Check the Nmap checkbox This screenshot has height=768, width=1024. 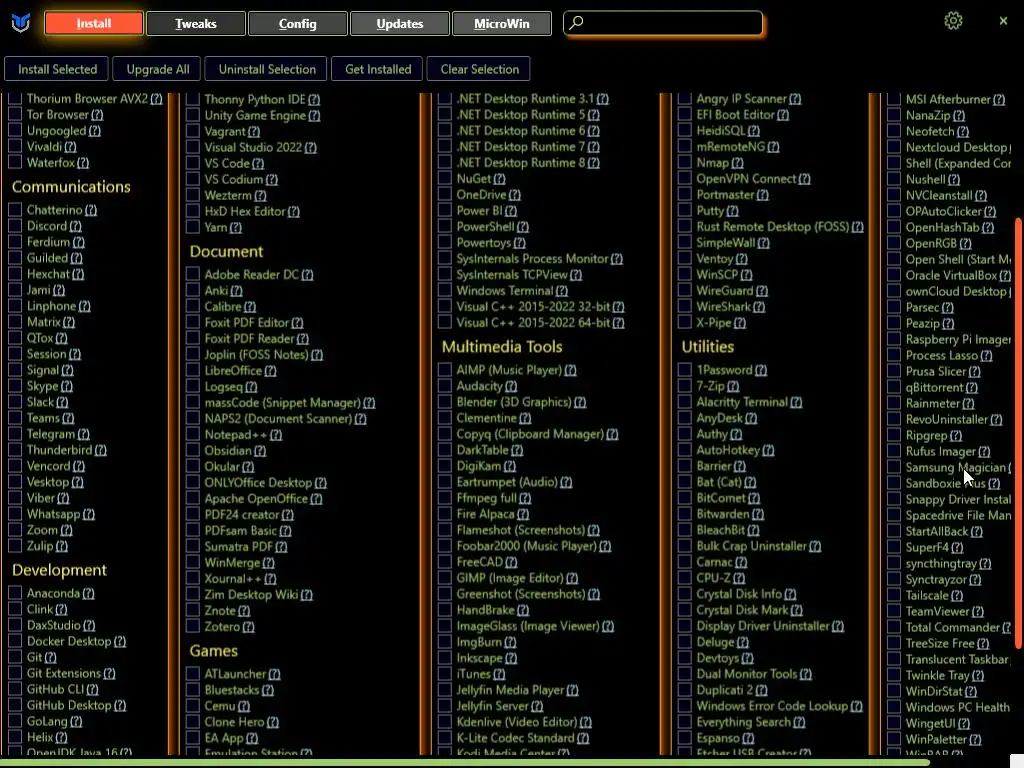[684, 163]
